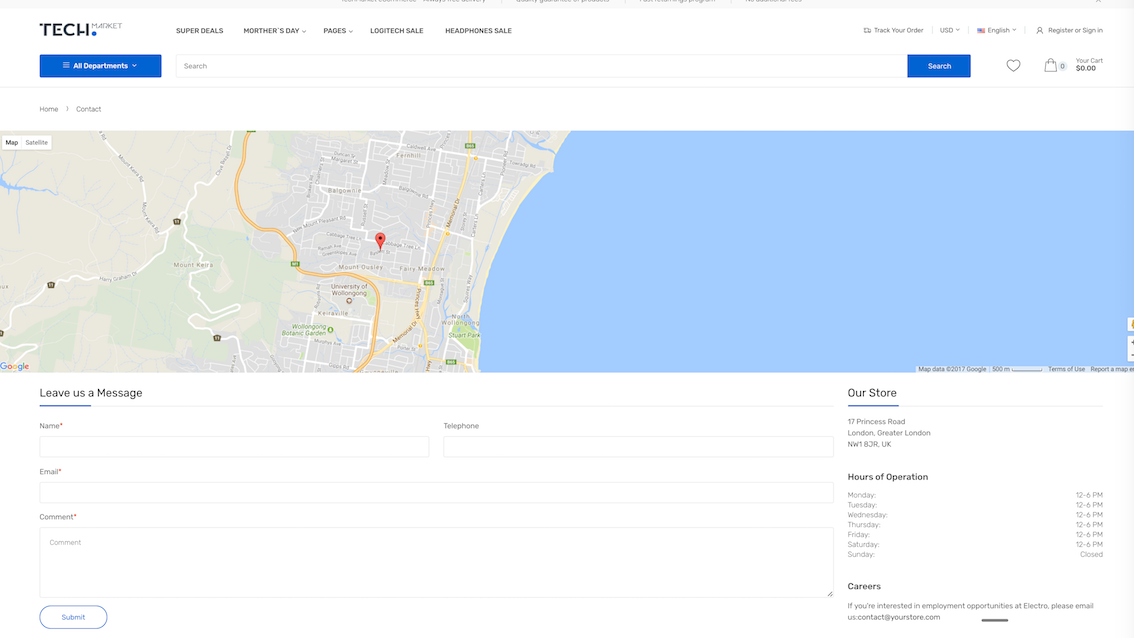Open the Pages menu dropdown

click(x=338, y=31)
